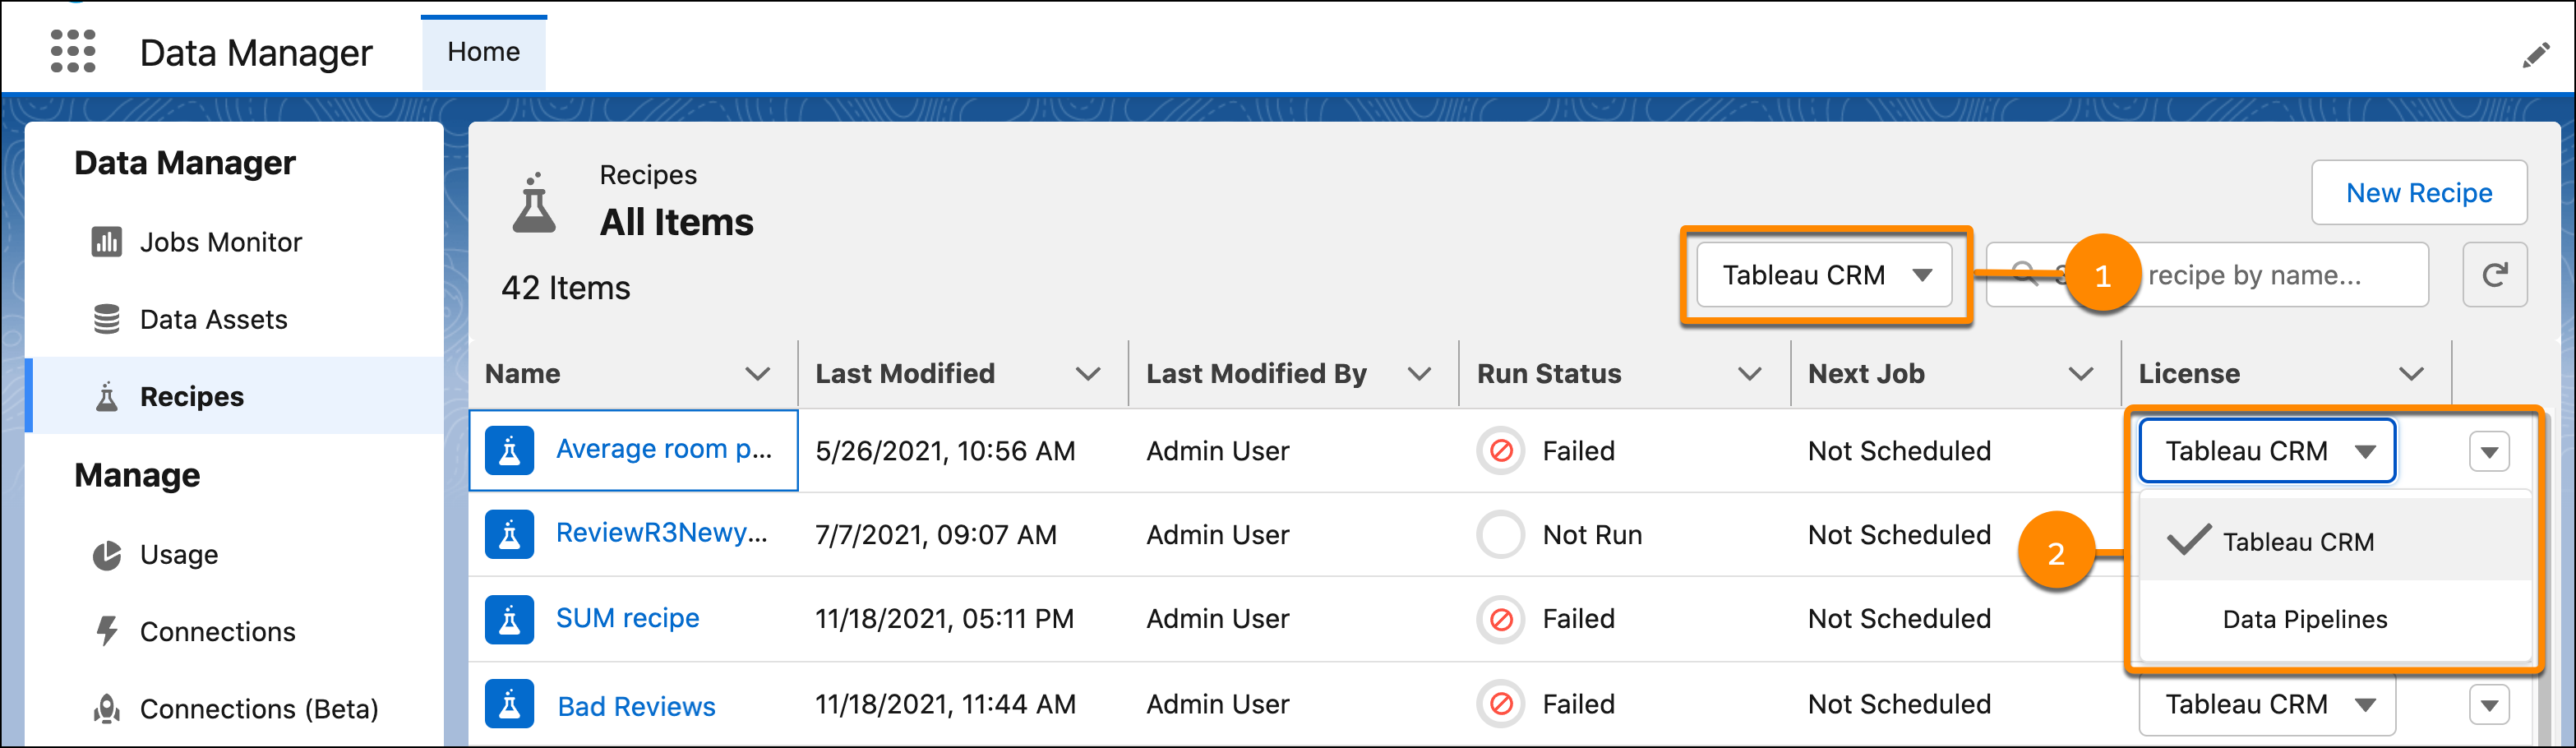
Task: Expand the Name column header dropdown
Action: coord(757,373)
